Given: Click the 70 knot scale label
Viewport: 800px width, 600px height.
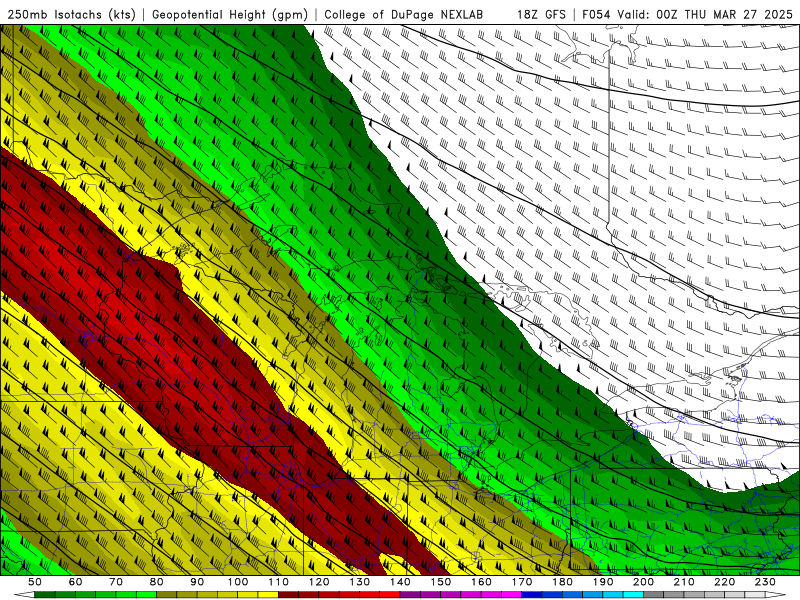Looking at the screenshot, I should click(x=116, y=582).
